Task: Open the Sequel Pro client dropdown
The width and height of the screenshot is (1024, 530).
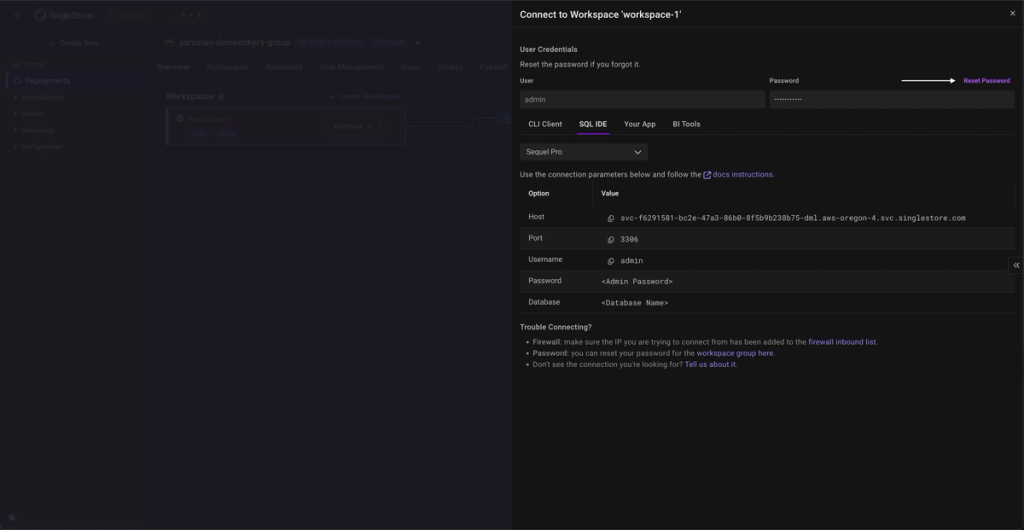Action: tap(584, 151)
